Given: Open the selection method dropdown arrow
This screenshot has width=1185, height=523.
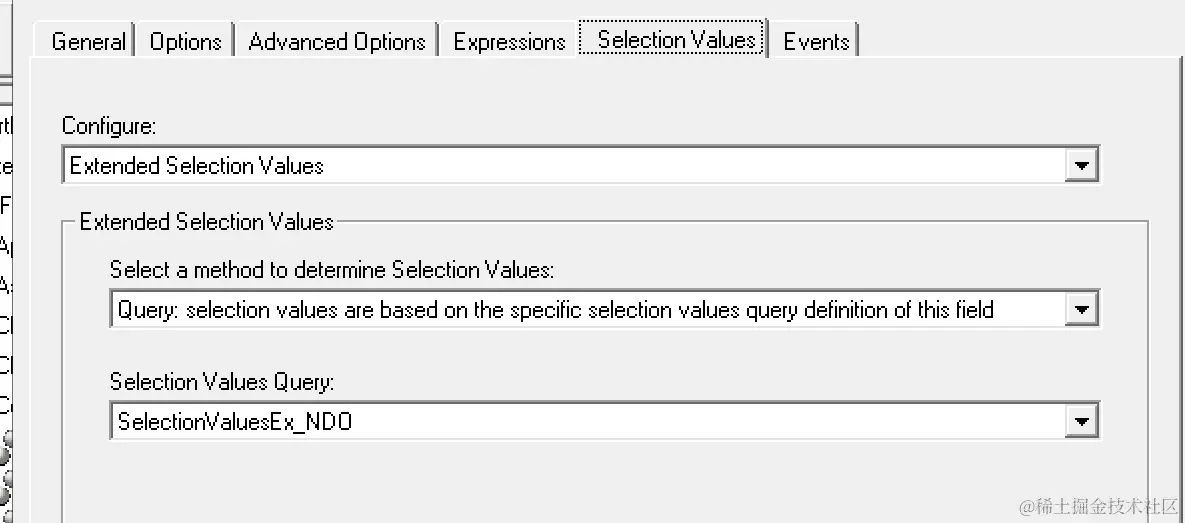Looking at the screenshot, I should click(1080, 310).
